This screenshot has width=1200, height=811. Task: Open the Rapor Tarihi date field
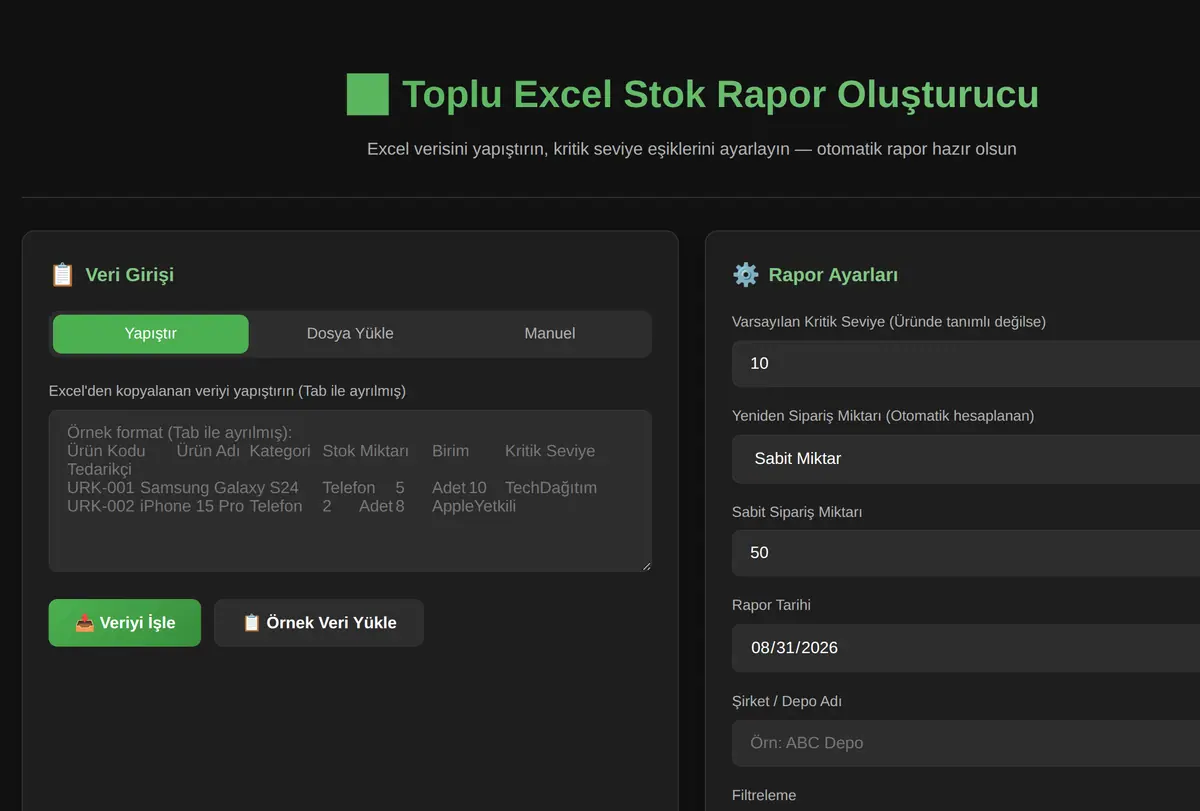(x=966, y=648)
